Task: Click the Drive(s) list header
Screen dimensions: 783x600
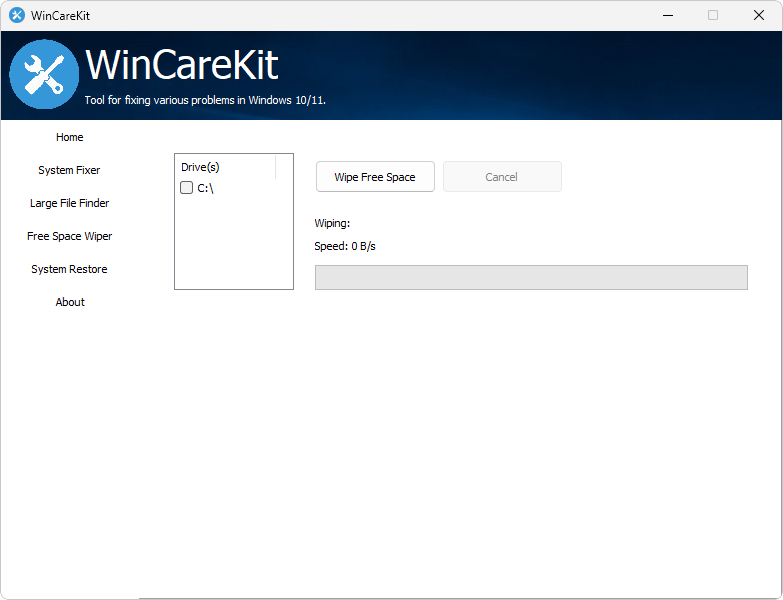Action: click(200, 167)
